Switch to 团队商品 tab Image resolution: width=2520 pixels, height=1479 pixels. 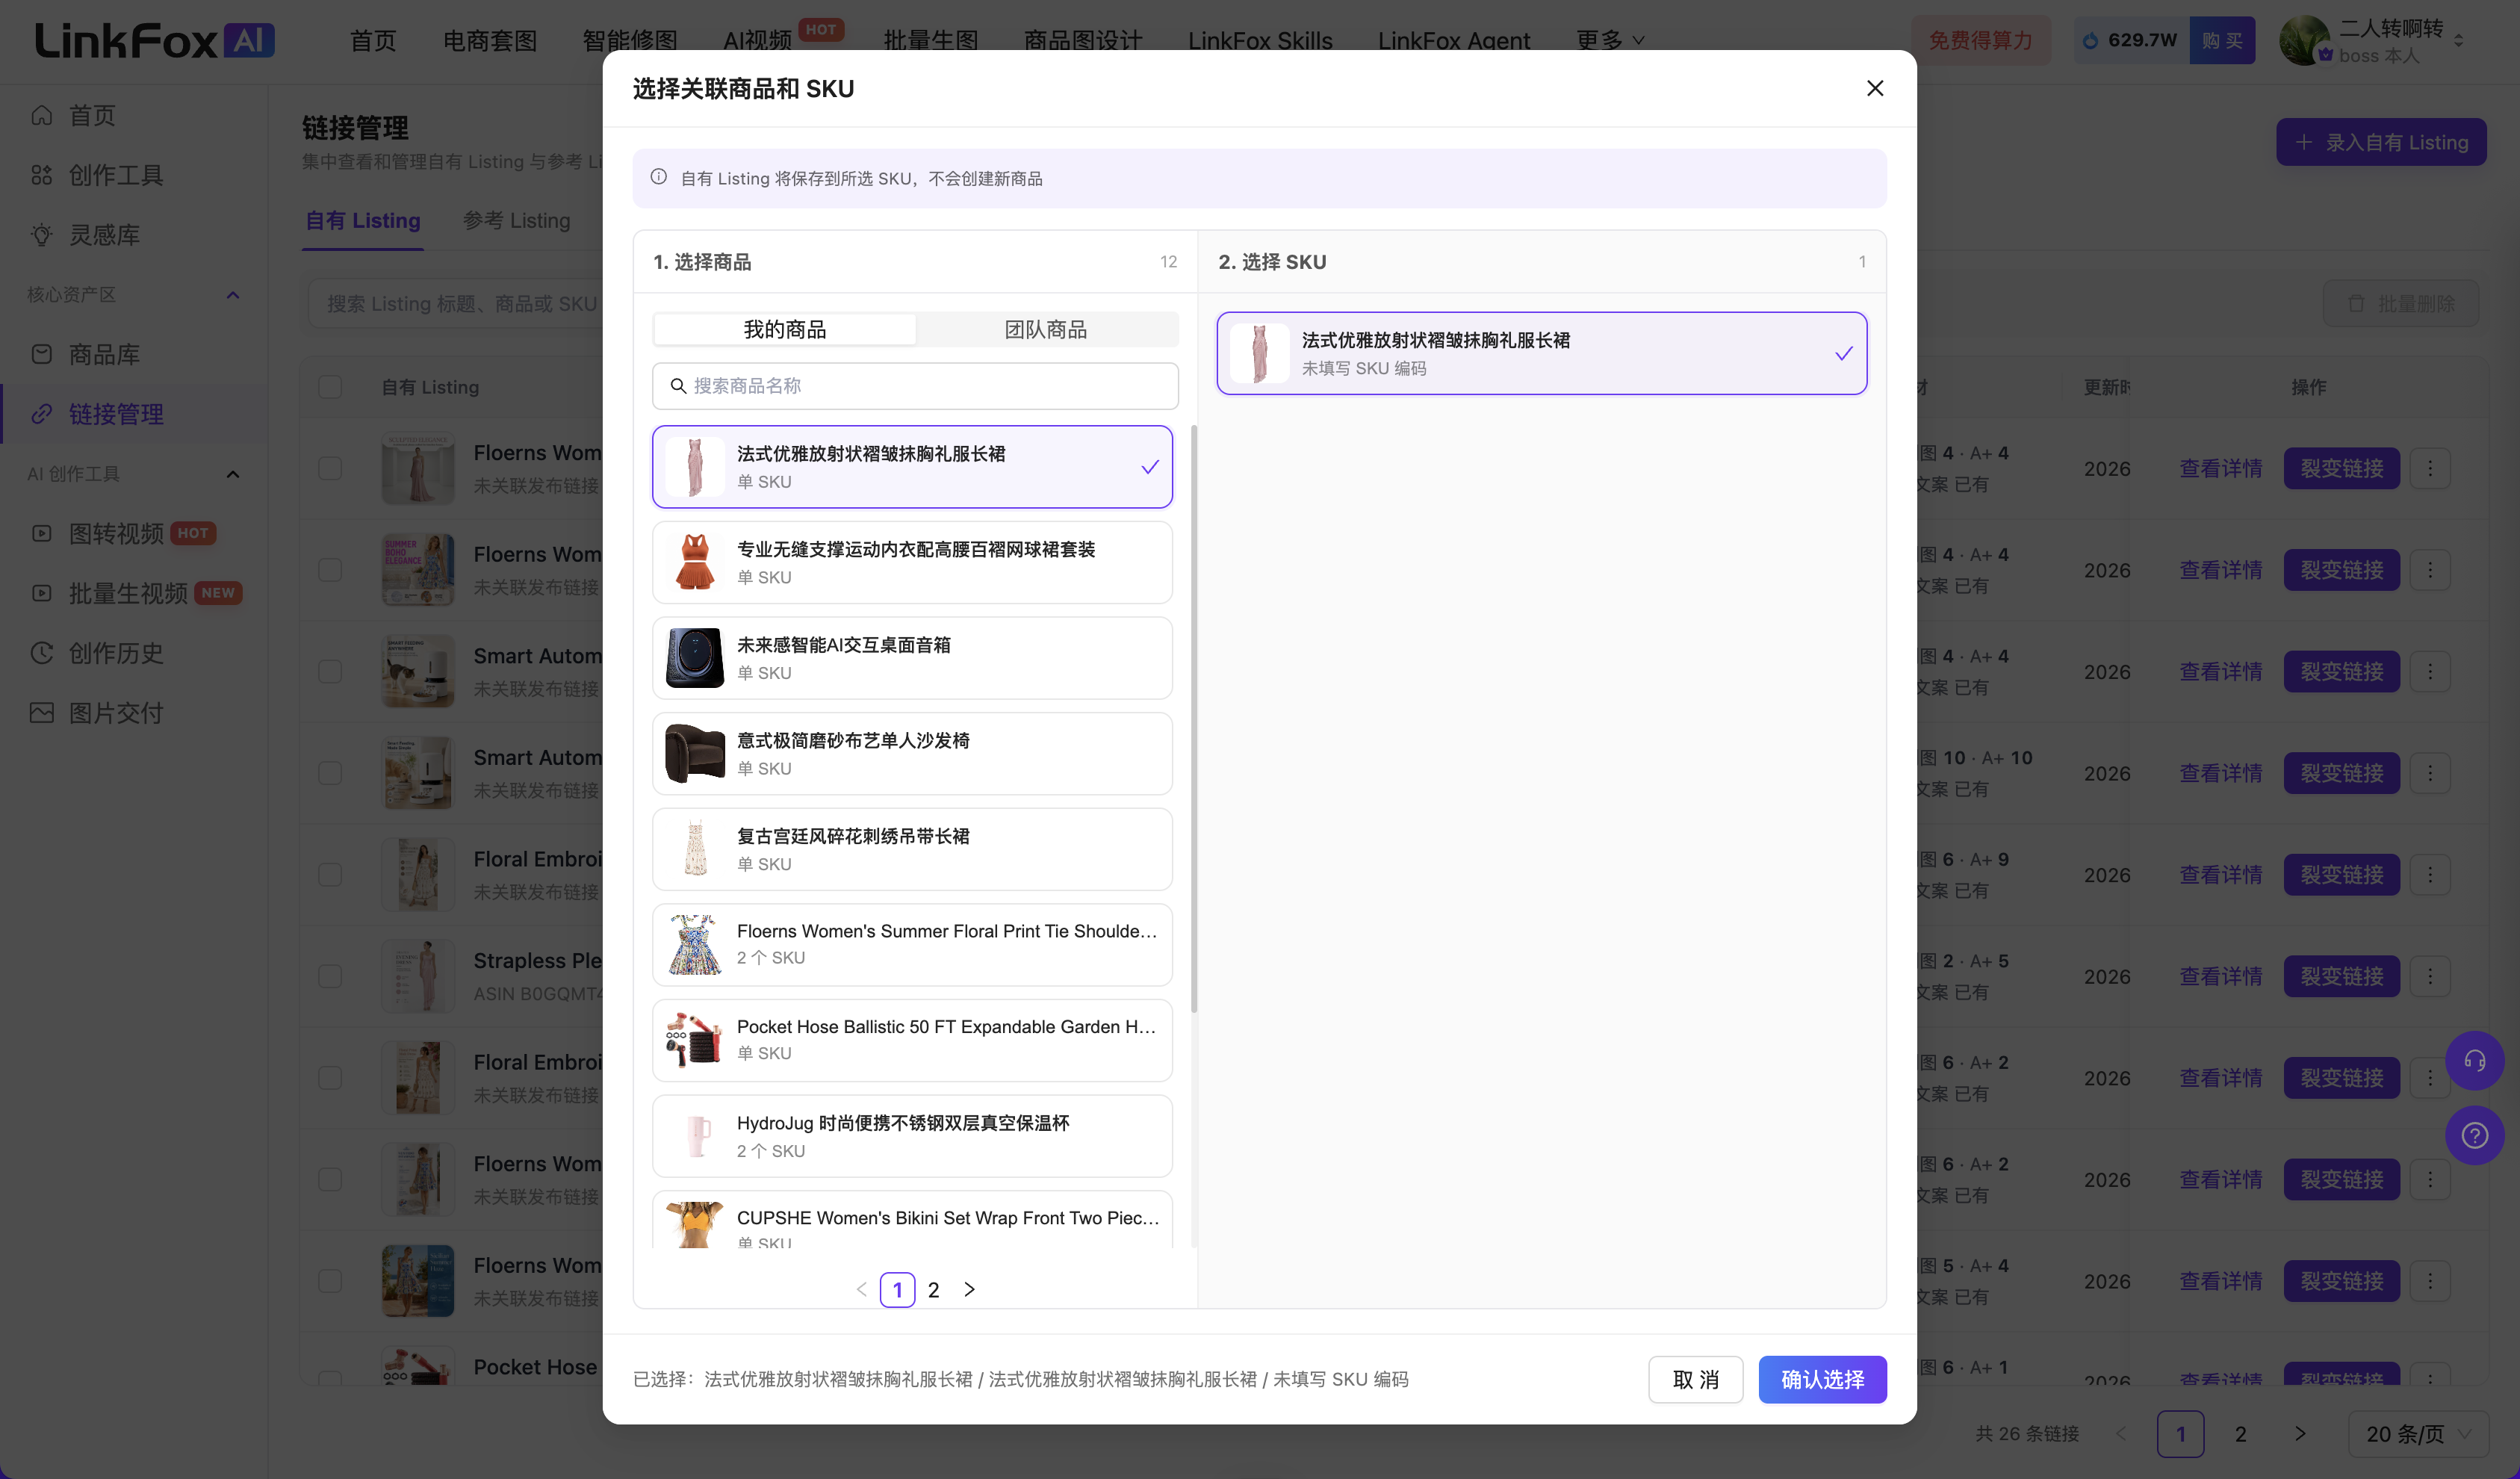pos(1046,329)
